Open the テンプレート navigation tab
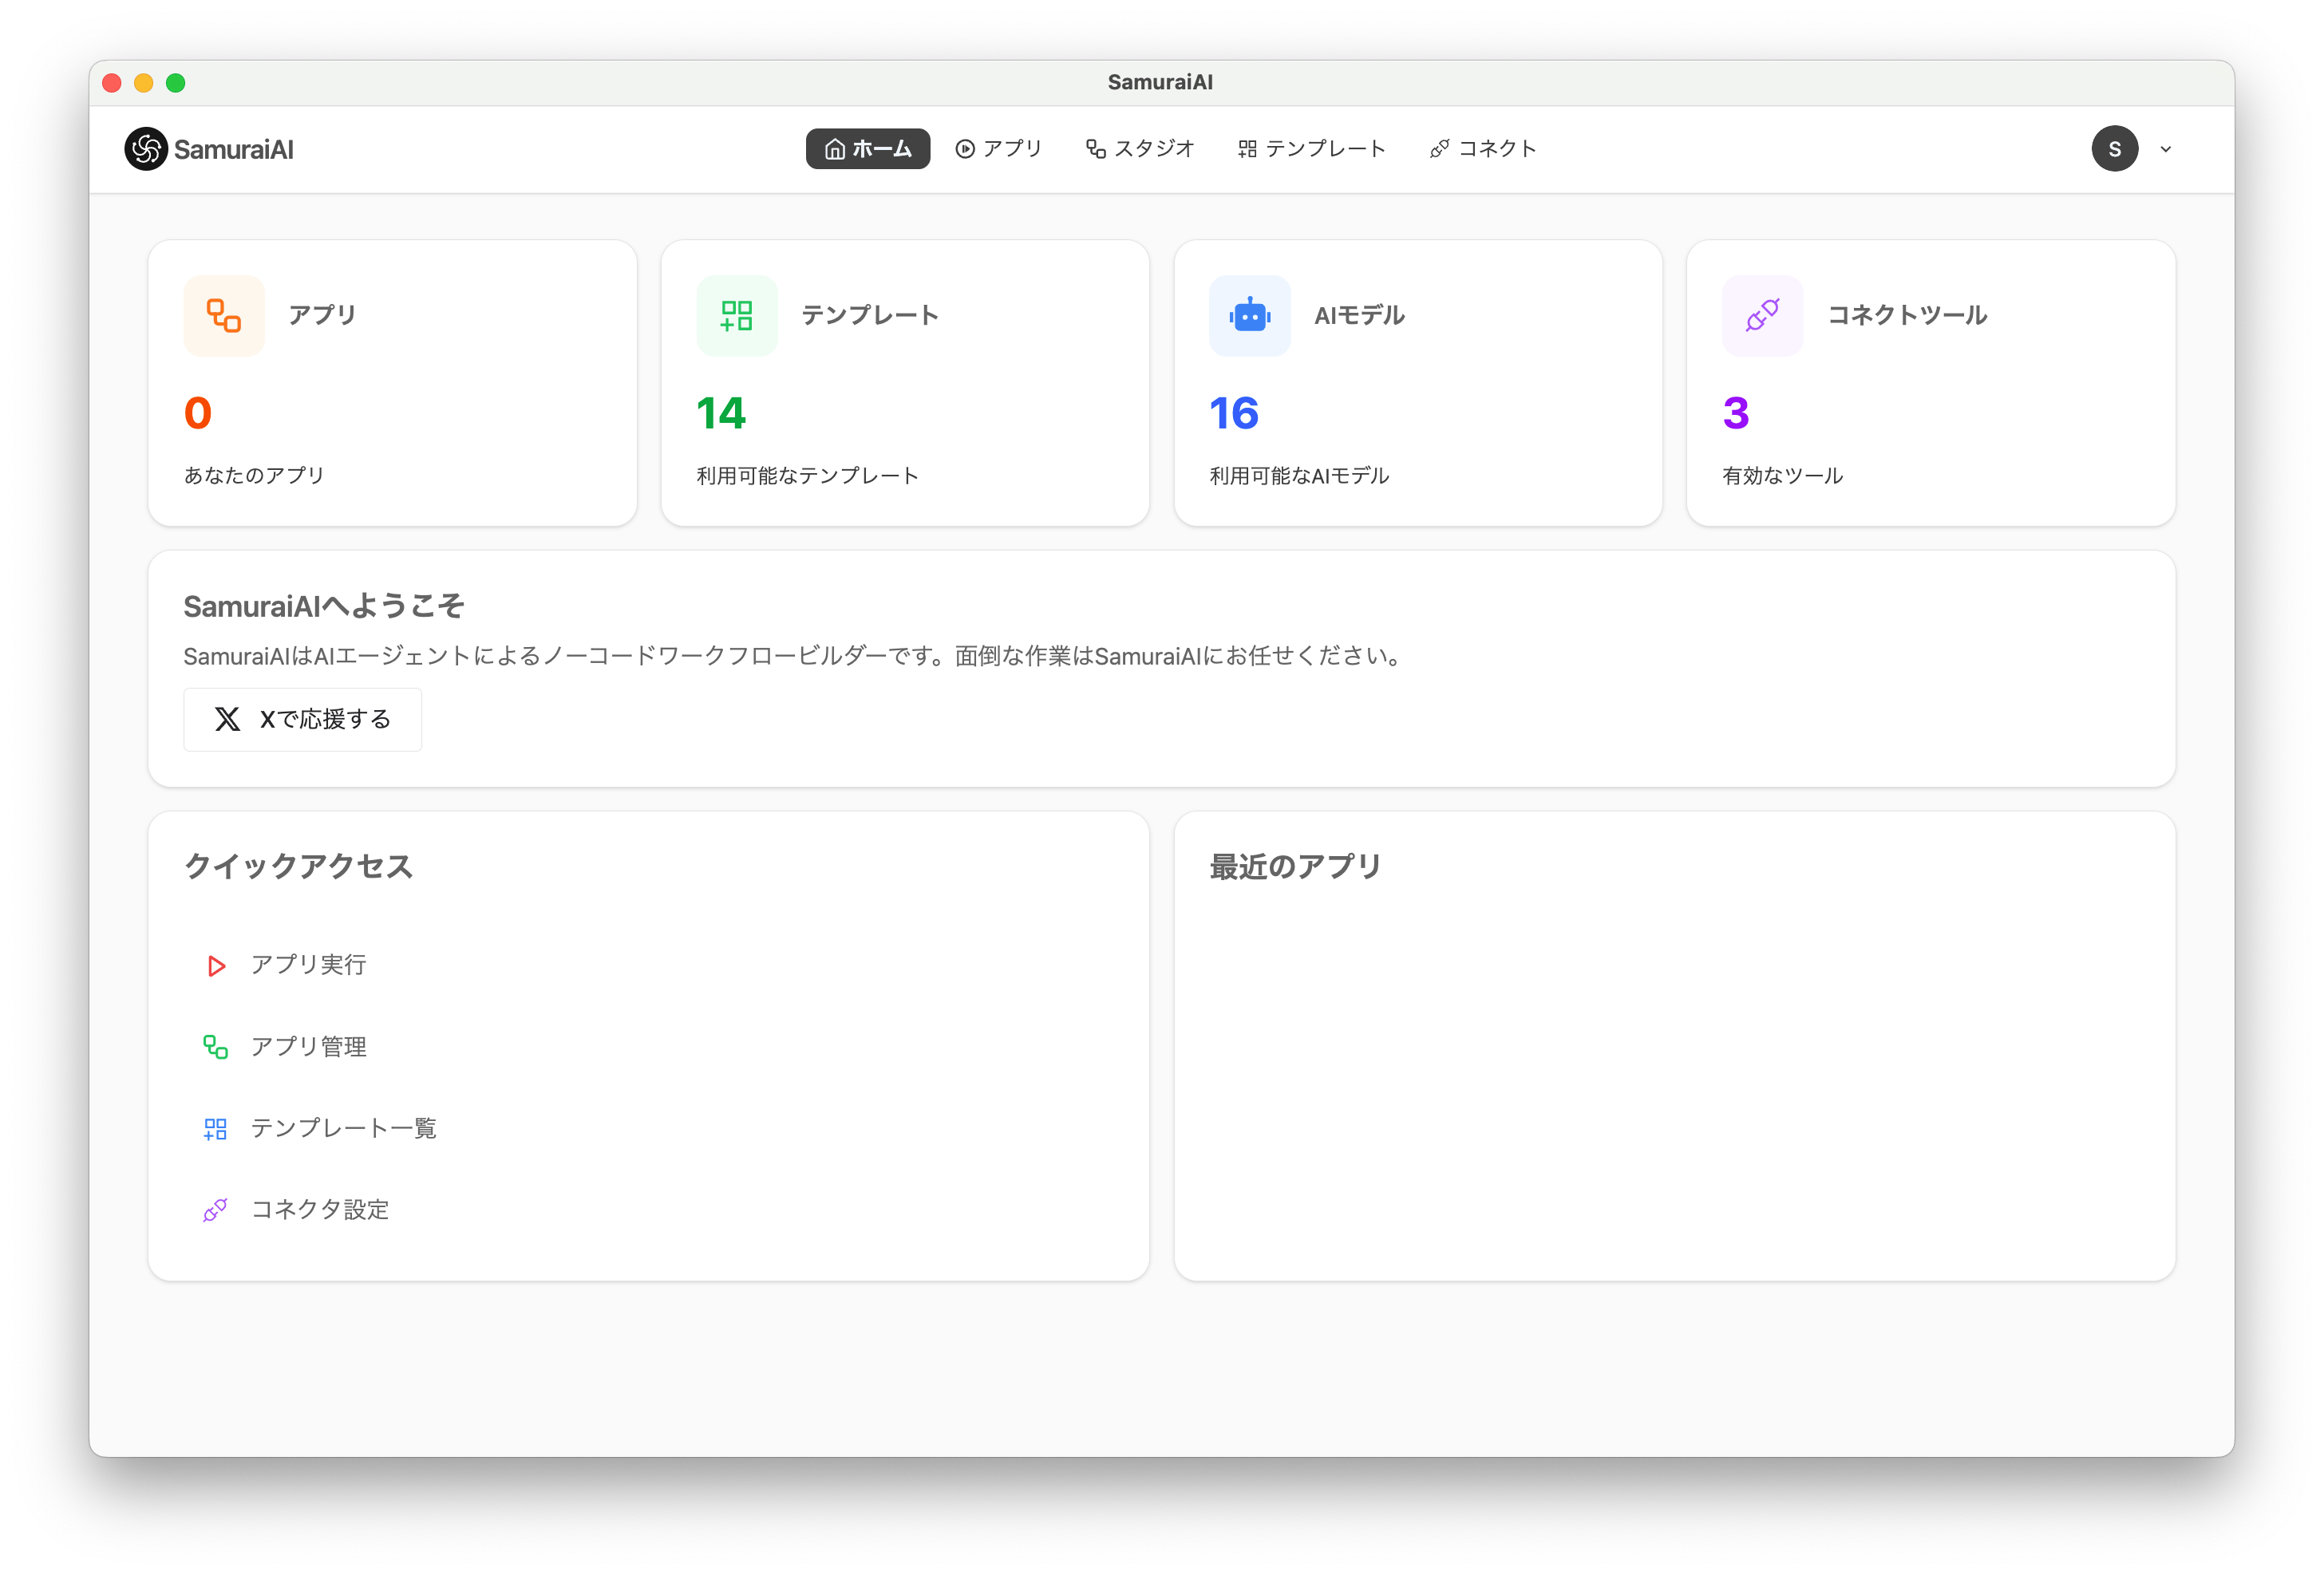The image size is (2324, 1575). (x=1311, y=149)
